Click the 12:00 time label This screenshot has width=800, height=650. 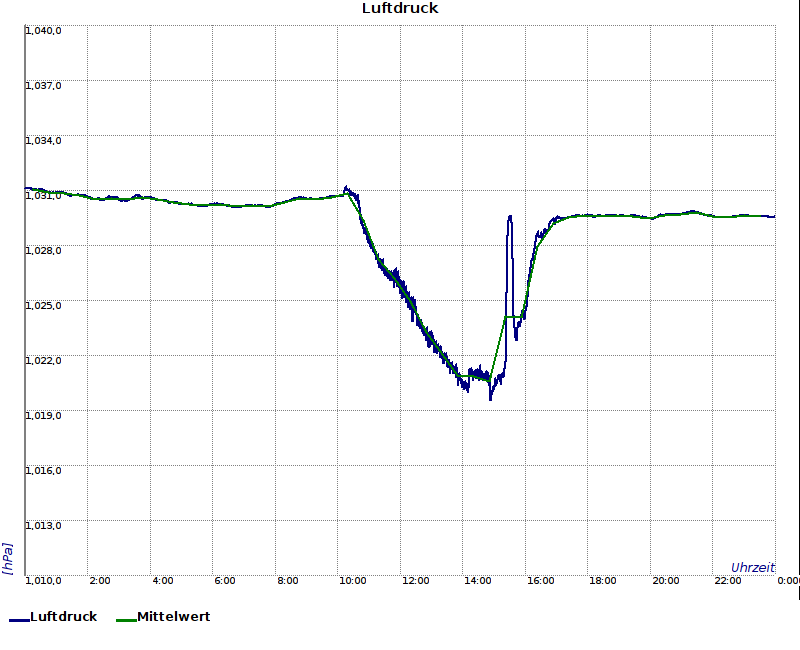click(415, 581)
